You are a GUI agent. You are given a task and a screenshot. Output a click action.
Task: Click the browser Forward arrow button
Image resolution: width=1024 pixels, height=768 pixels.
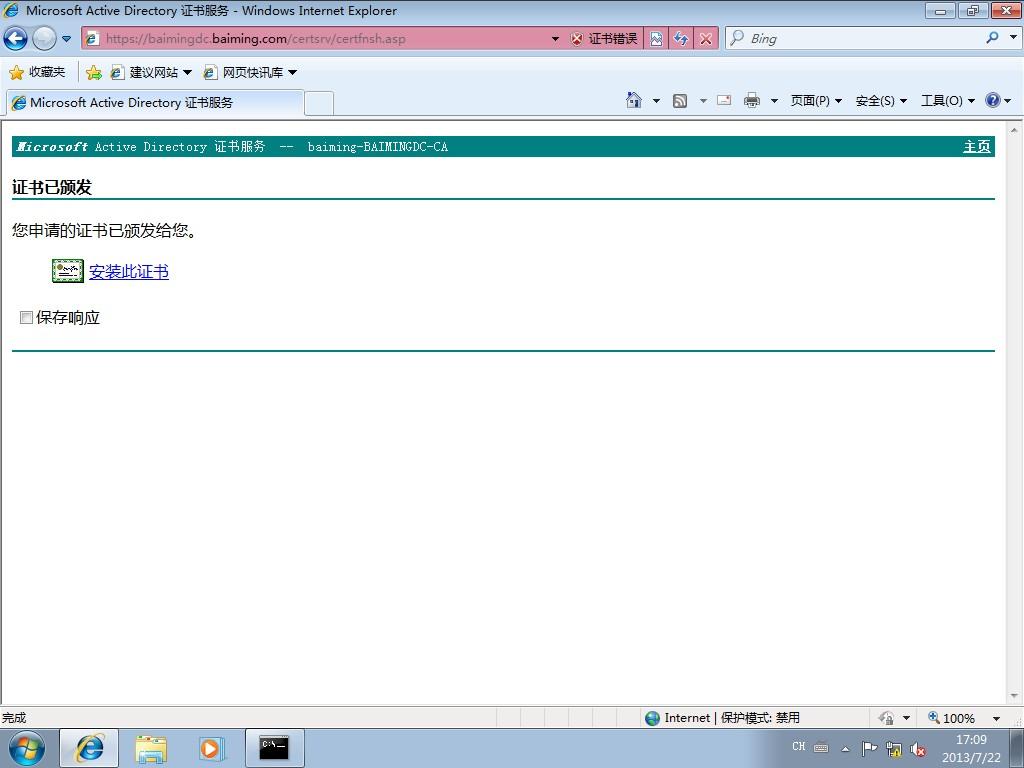coord(44,39)
